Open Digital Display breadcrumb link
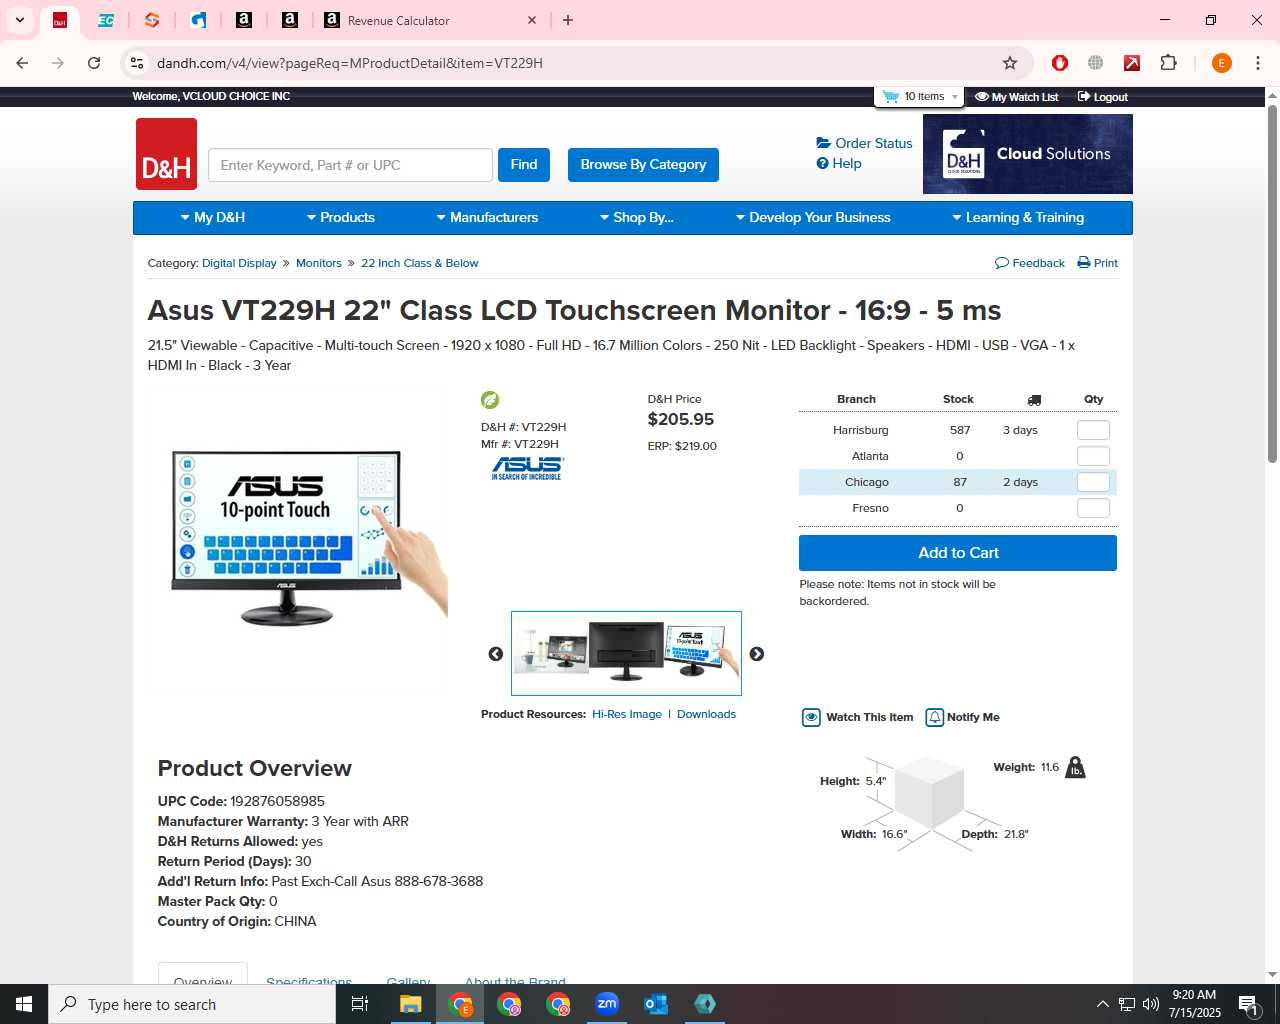The image size is (1280, 1024). [239, 263]
